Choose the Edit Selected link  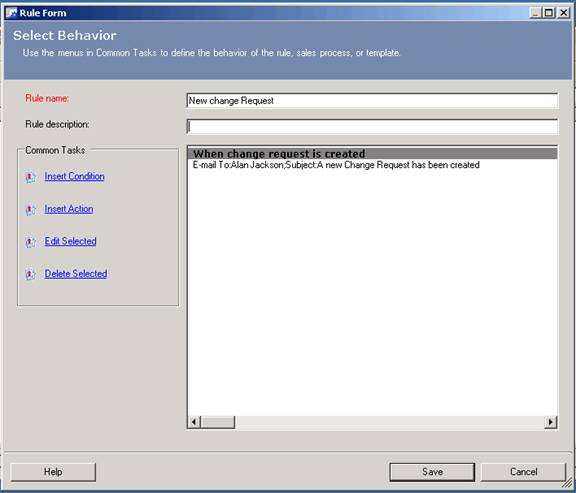pos(71,241)
